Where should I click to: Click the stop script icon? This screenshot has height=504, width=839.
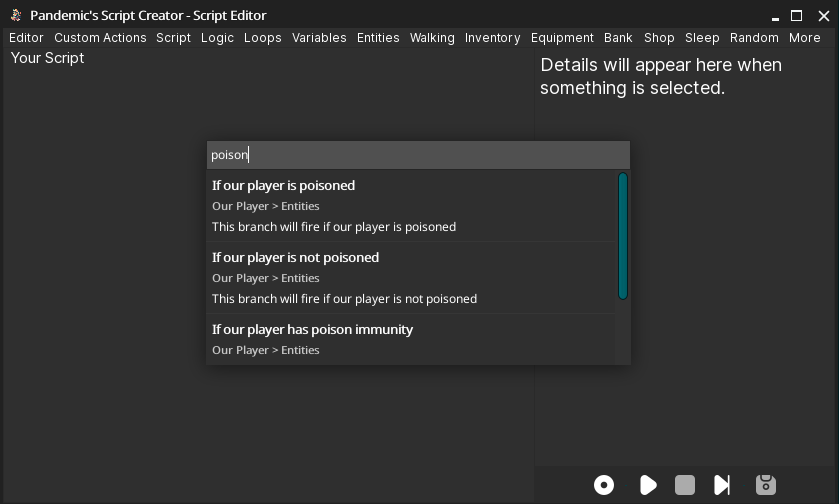point(685,485)
